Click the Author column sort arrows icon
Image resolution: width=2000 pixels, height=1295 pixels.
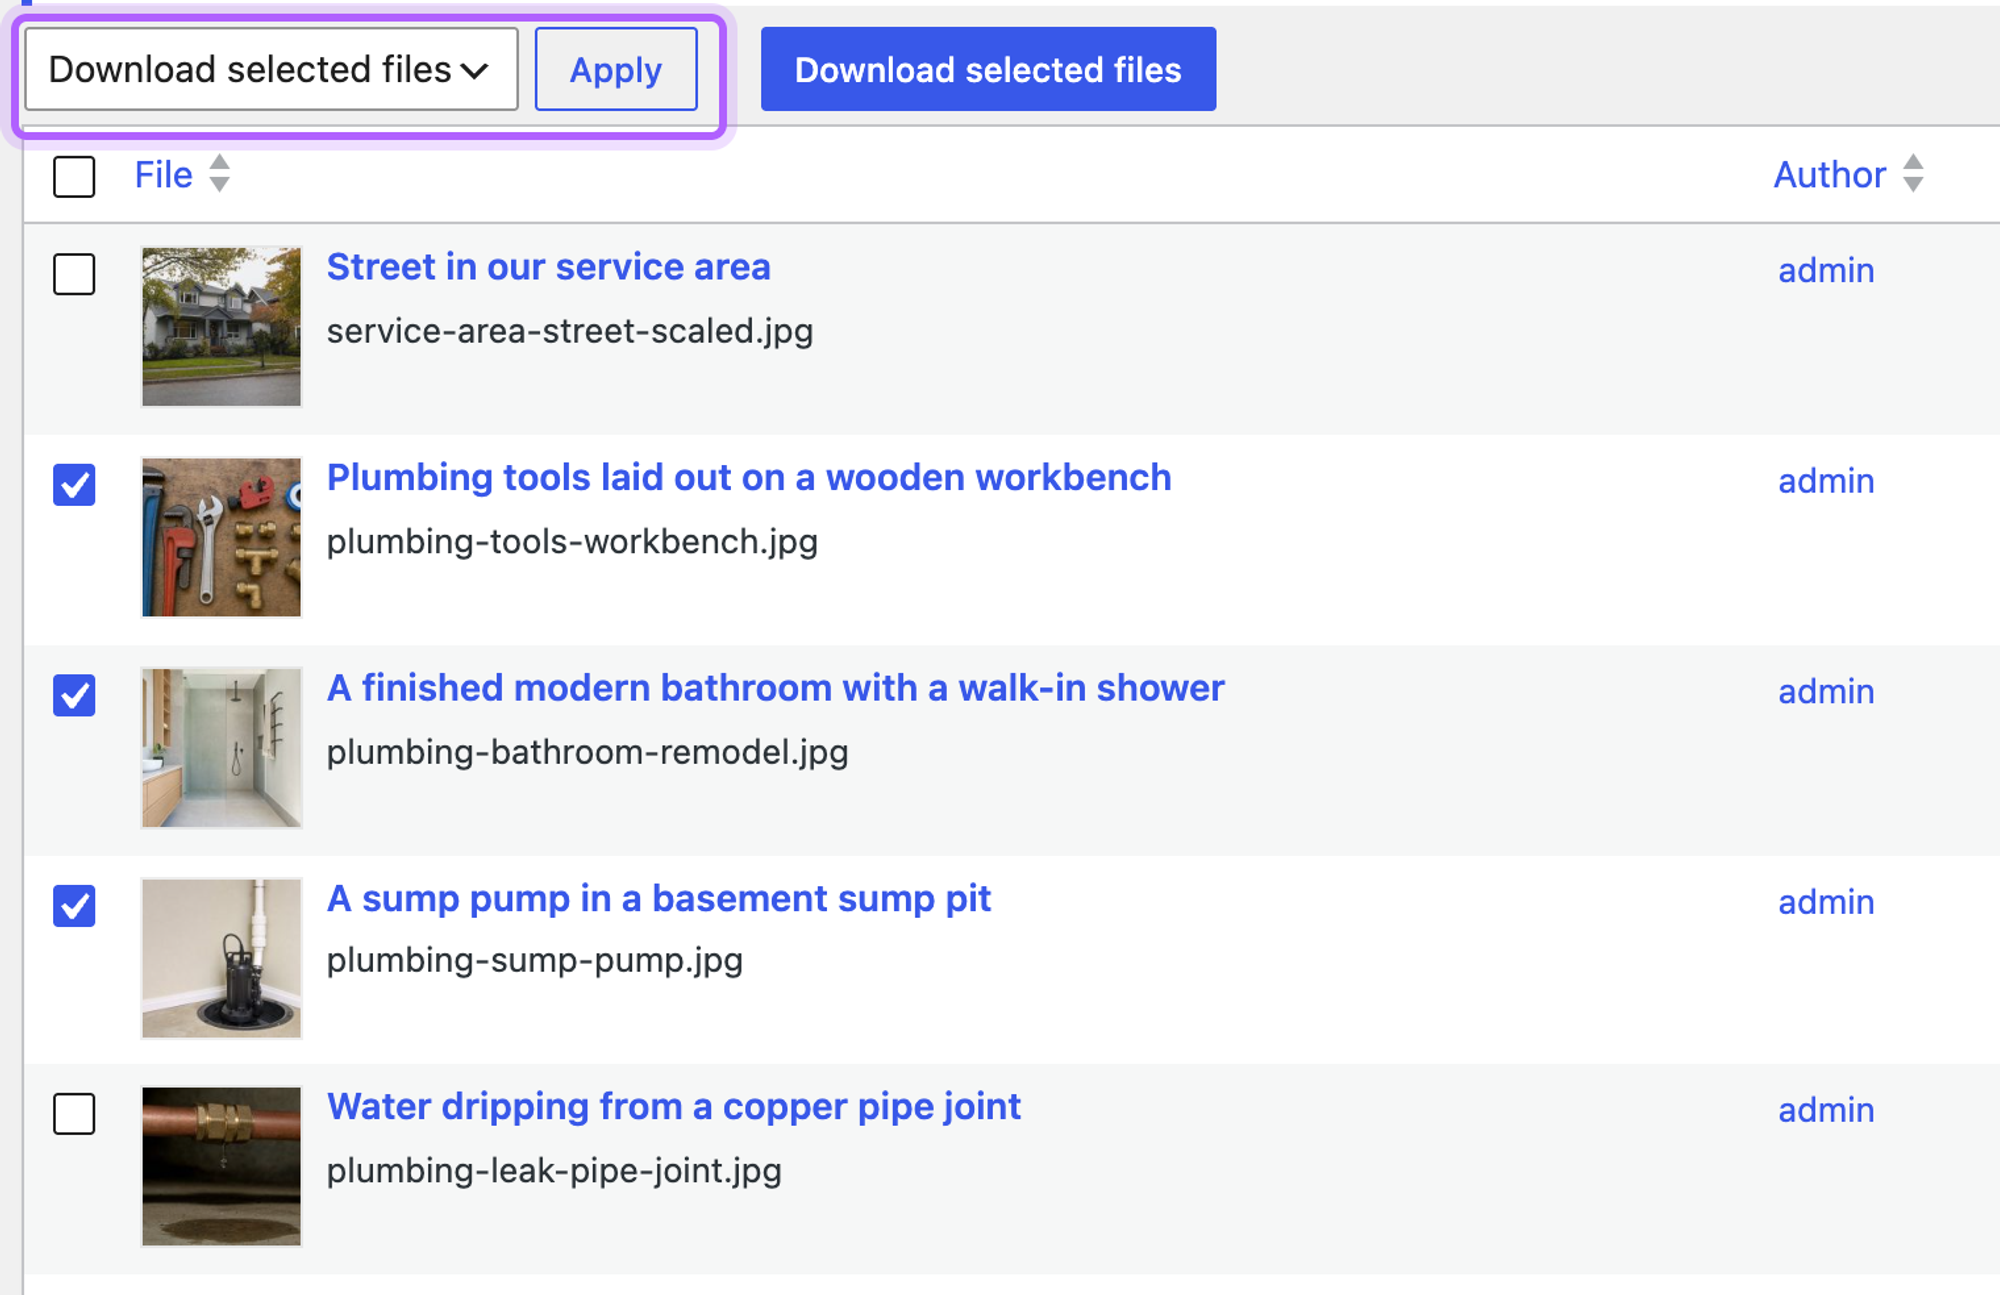1913,174
